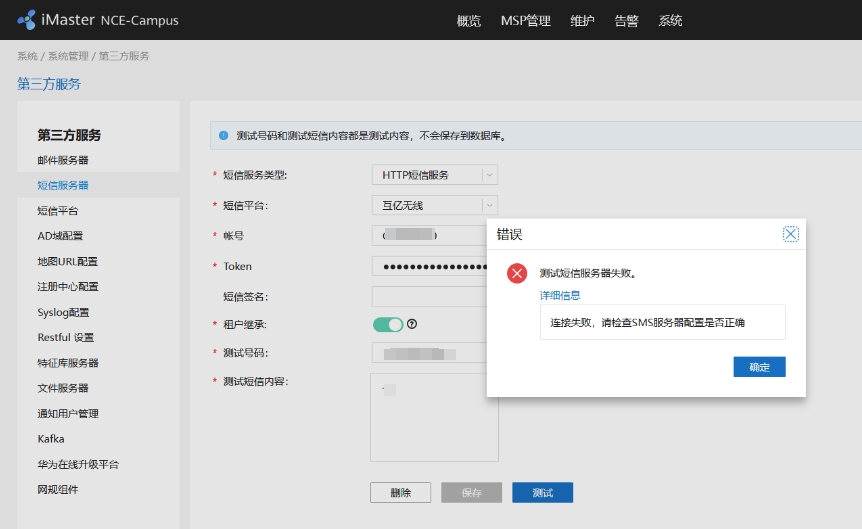Open the 维护 top menu

tap(582, 21)
